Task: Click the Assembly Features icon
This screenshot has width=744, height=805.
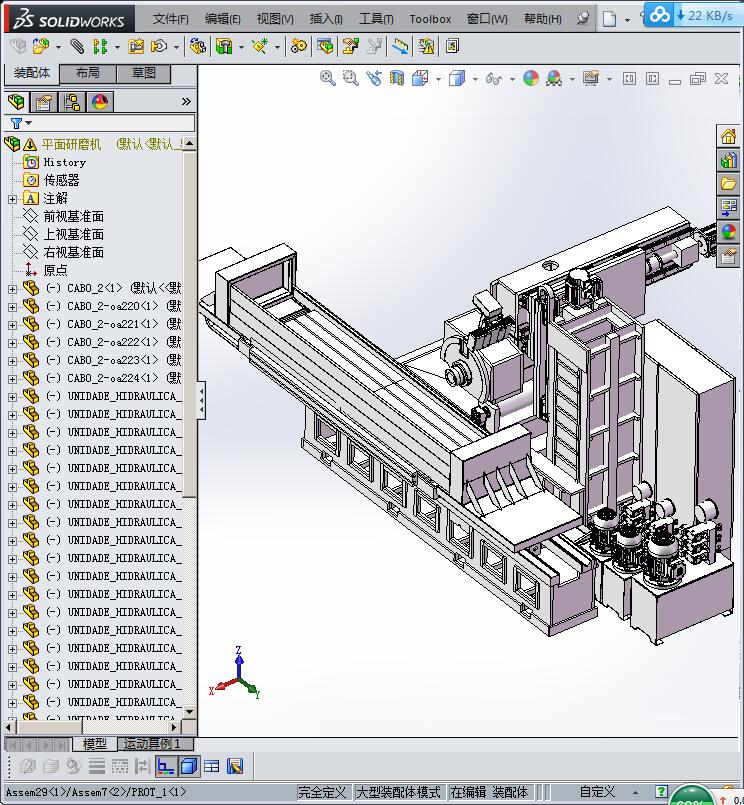Action: click(224, 47)
